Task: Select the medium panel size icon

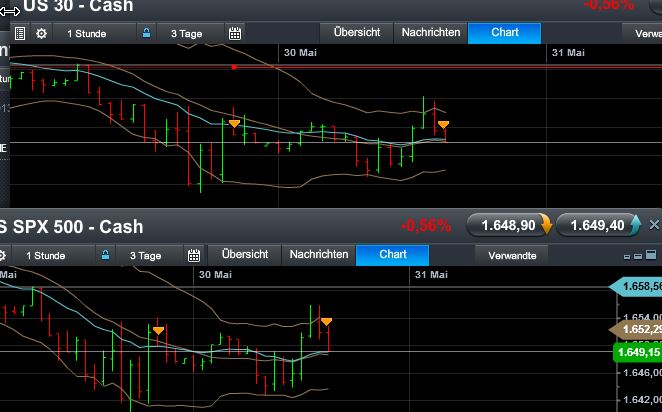Action: (638, 256)
